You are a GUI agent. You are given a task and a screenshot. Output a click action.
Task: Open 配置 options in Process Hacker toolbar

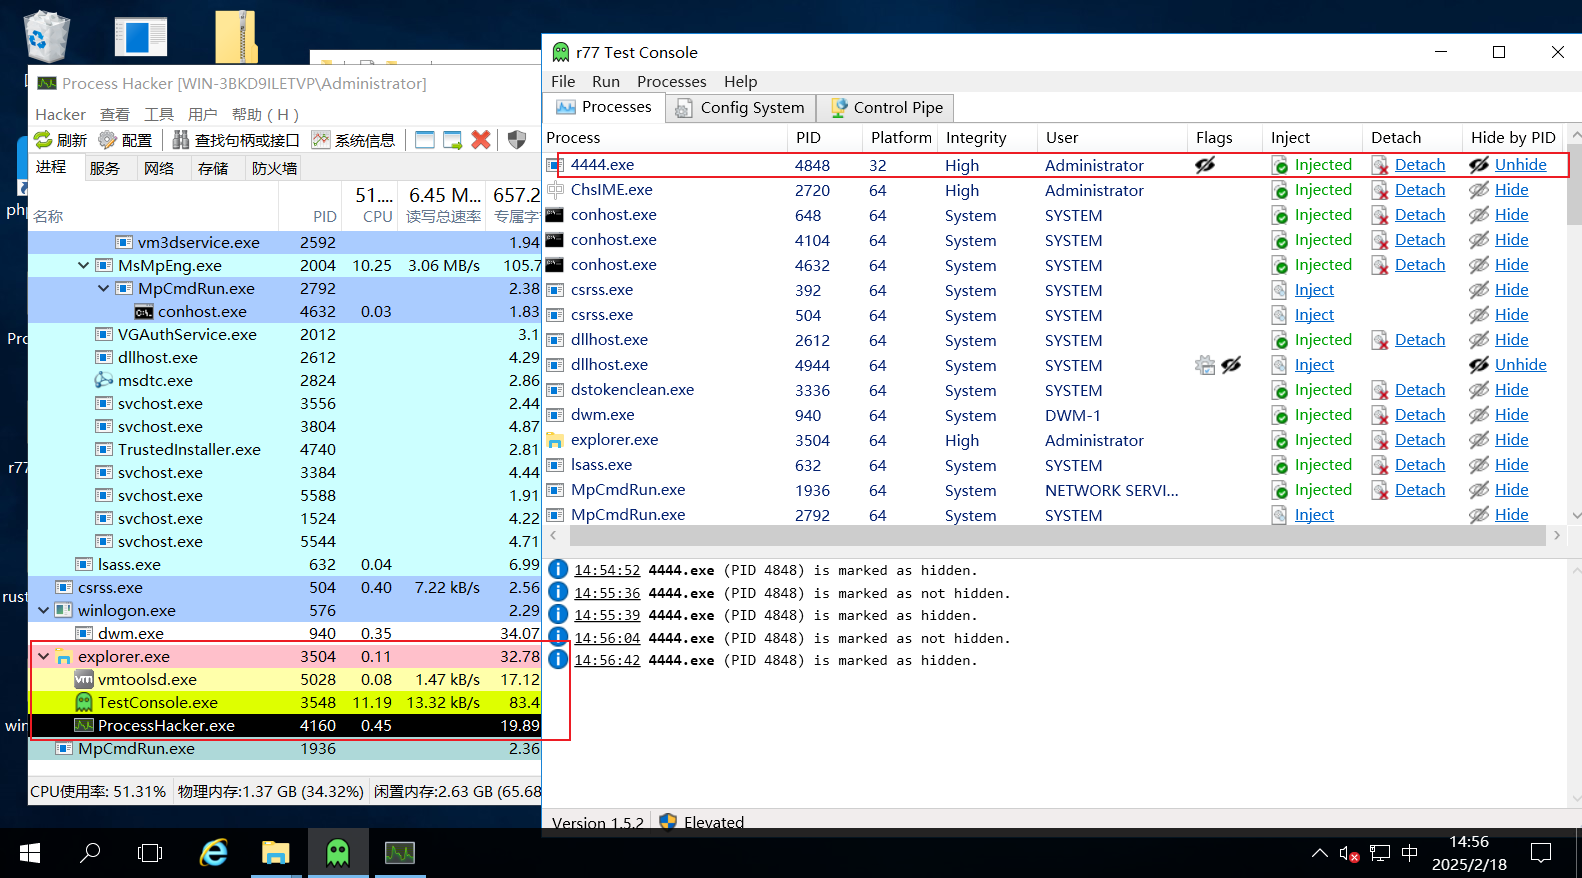tap(126, 140)
